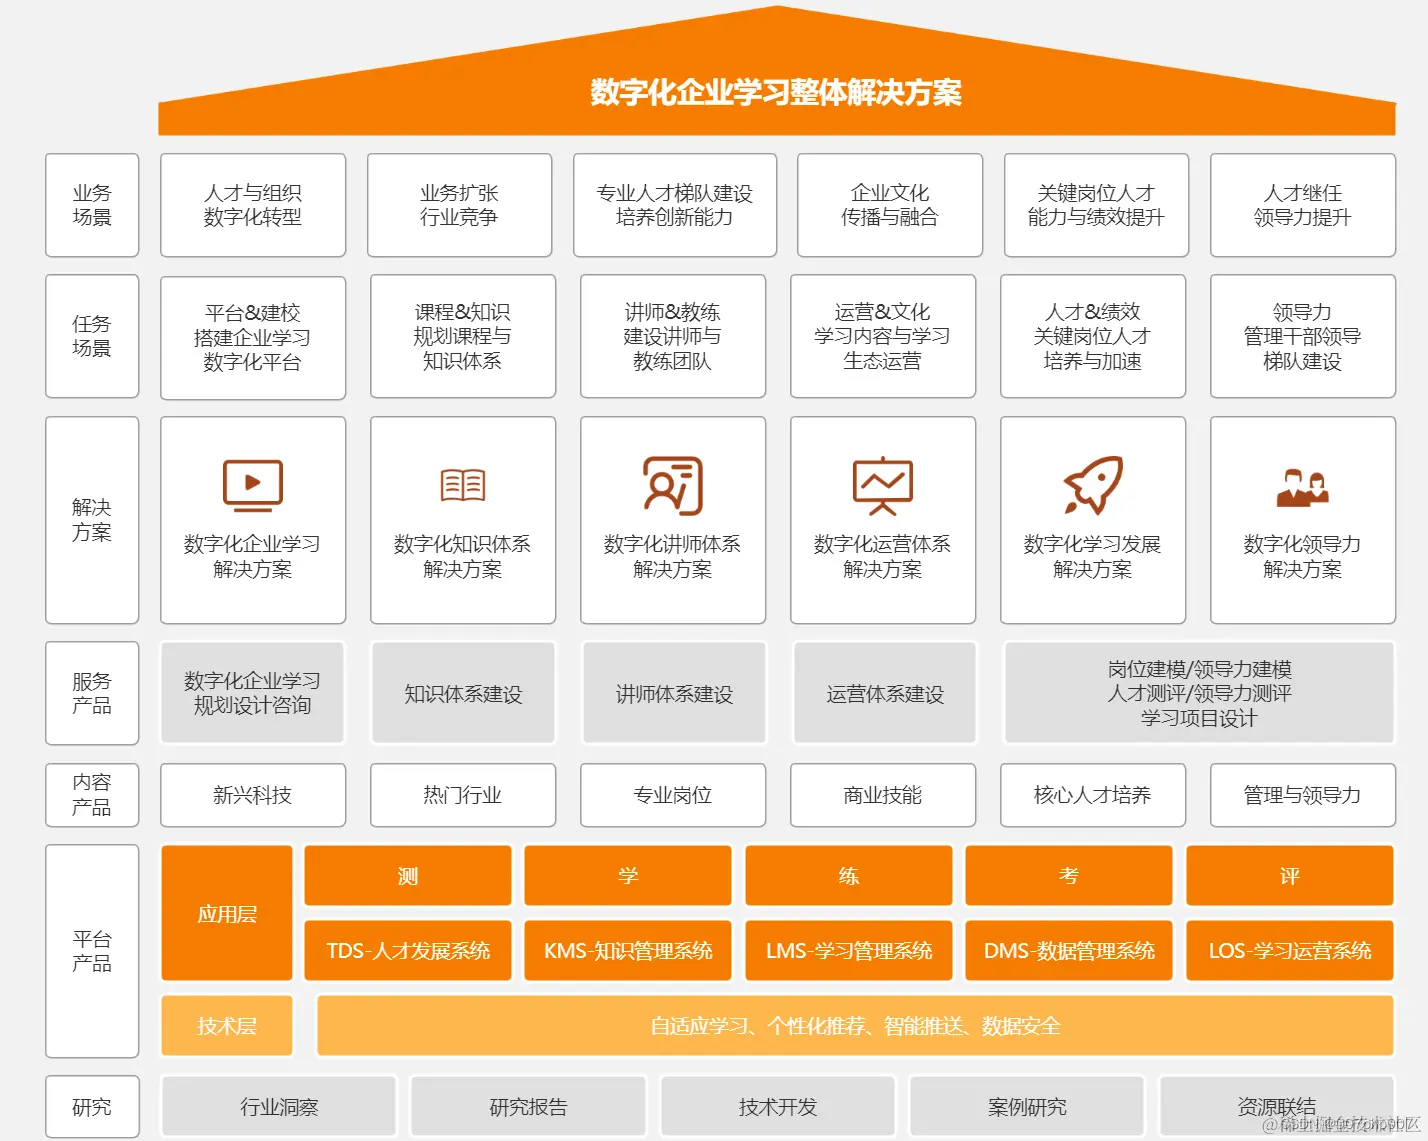The width and height of the screenshot is (1428, 1141).
Task: Click the 研究报告 research box
Action: 528,1107
